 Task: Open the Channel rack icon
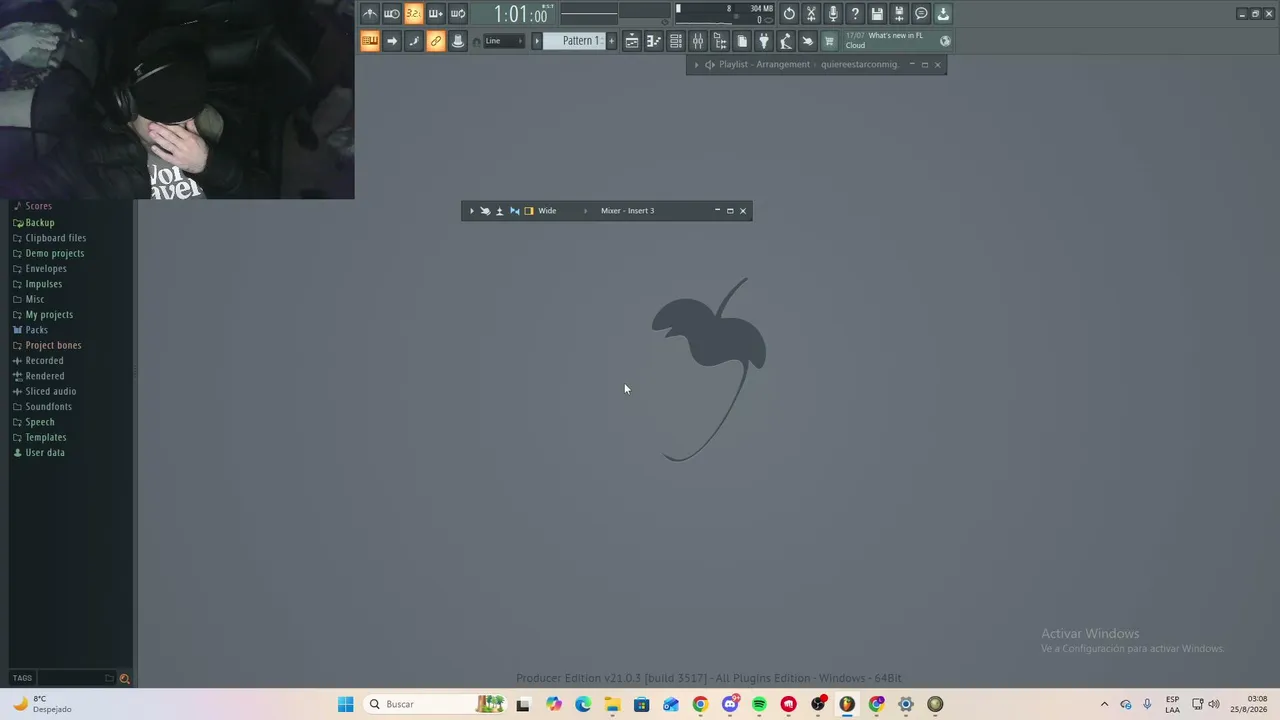tap(676, 41)
